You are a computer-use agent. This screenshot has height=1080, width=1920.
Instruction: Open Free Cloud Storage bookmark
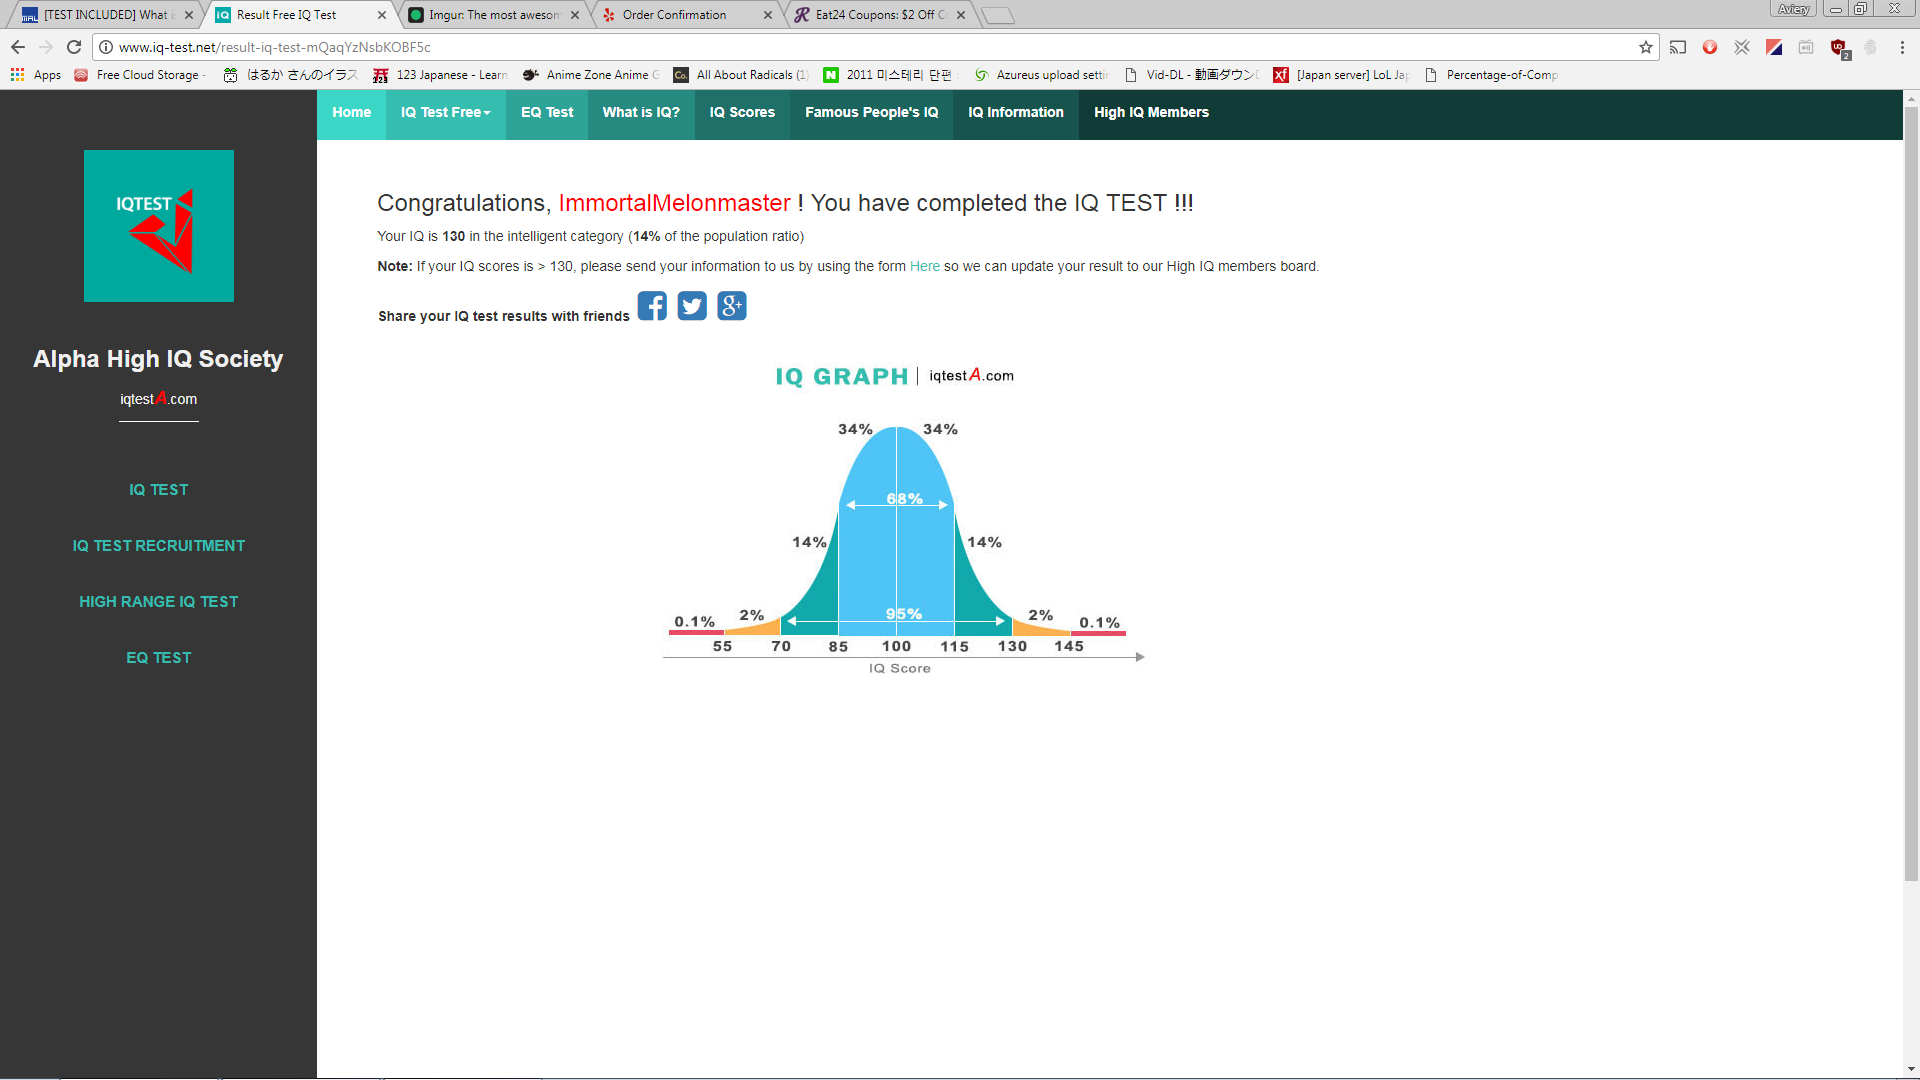[x=140, y=75]
